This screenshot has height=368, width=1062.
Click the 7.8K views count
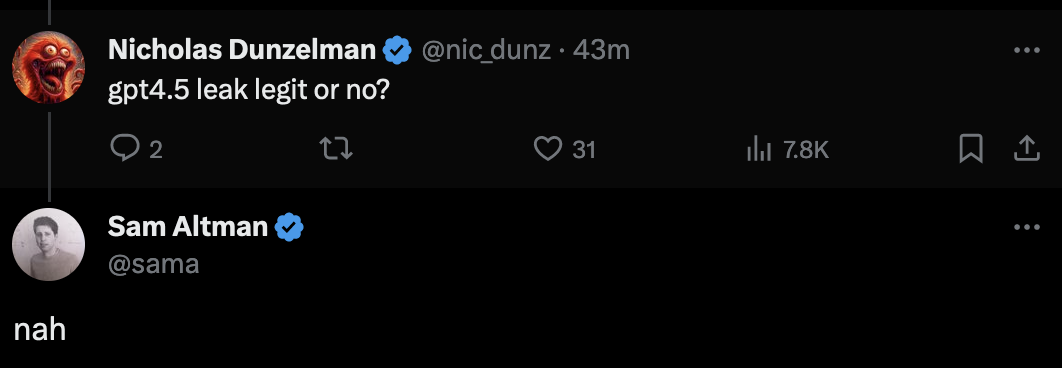[806, 149]
